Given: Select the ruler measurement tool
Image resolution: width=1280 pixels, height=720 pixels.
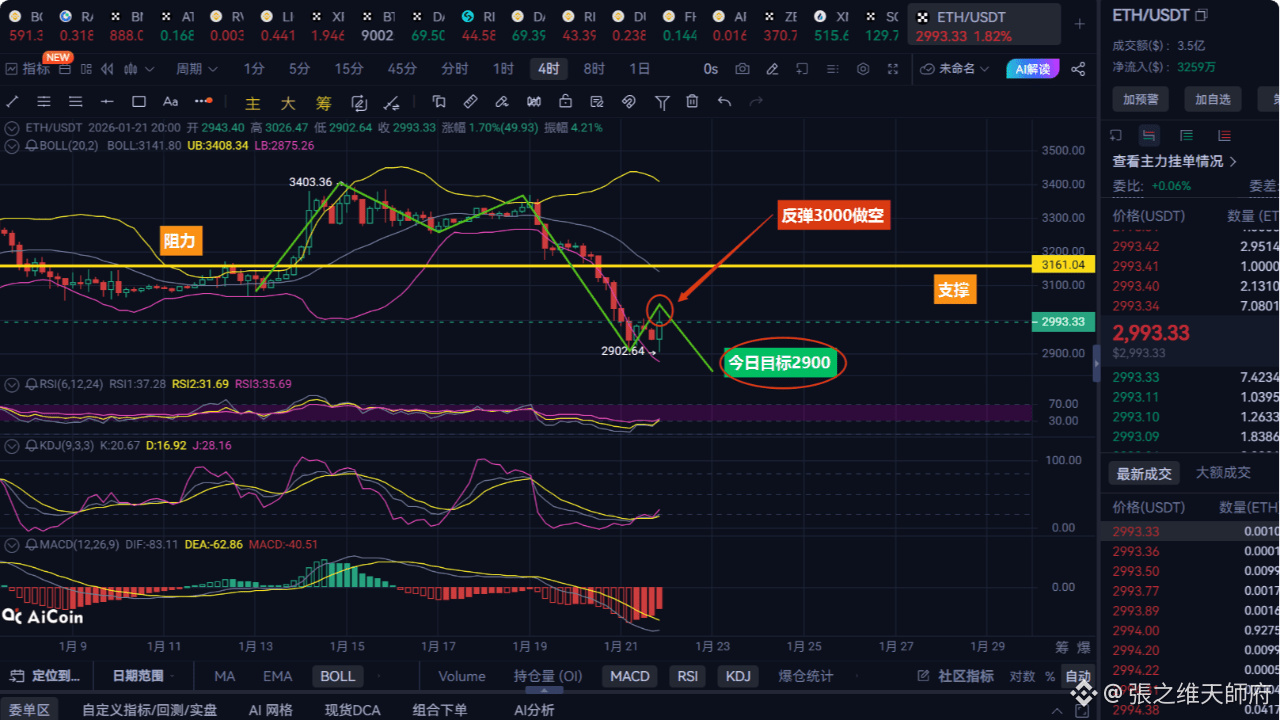Looking at the screenshot, I should pyautogui.click(x=469, y=102).
